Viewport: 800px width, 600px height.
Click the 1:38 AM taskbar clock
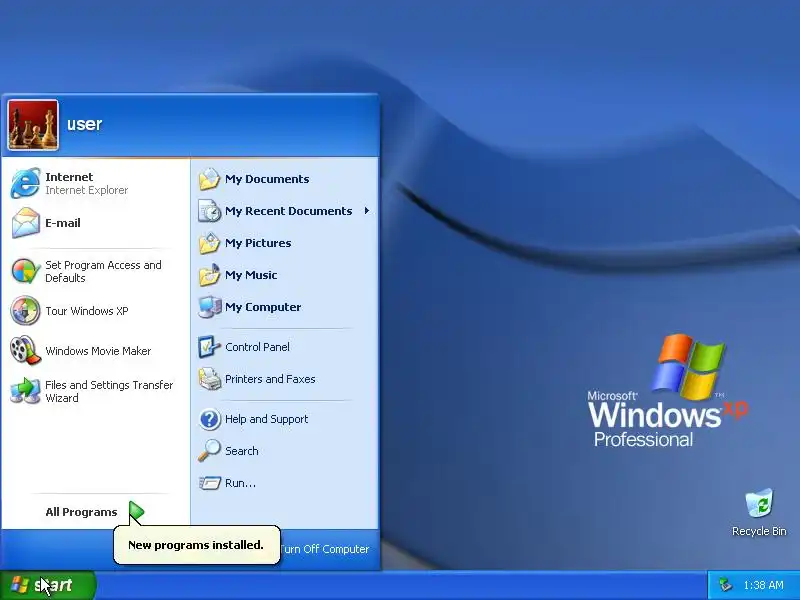point(763,585)
